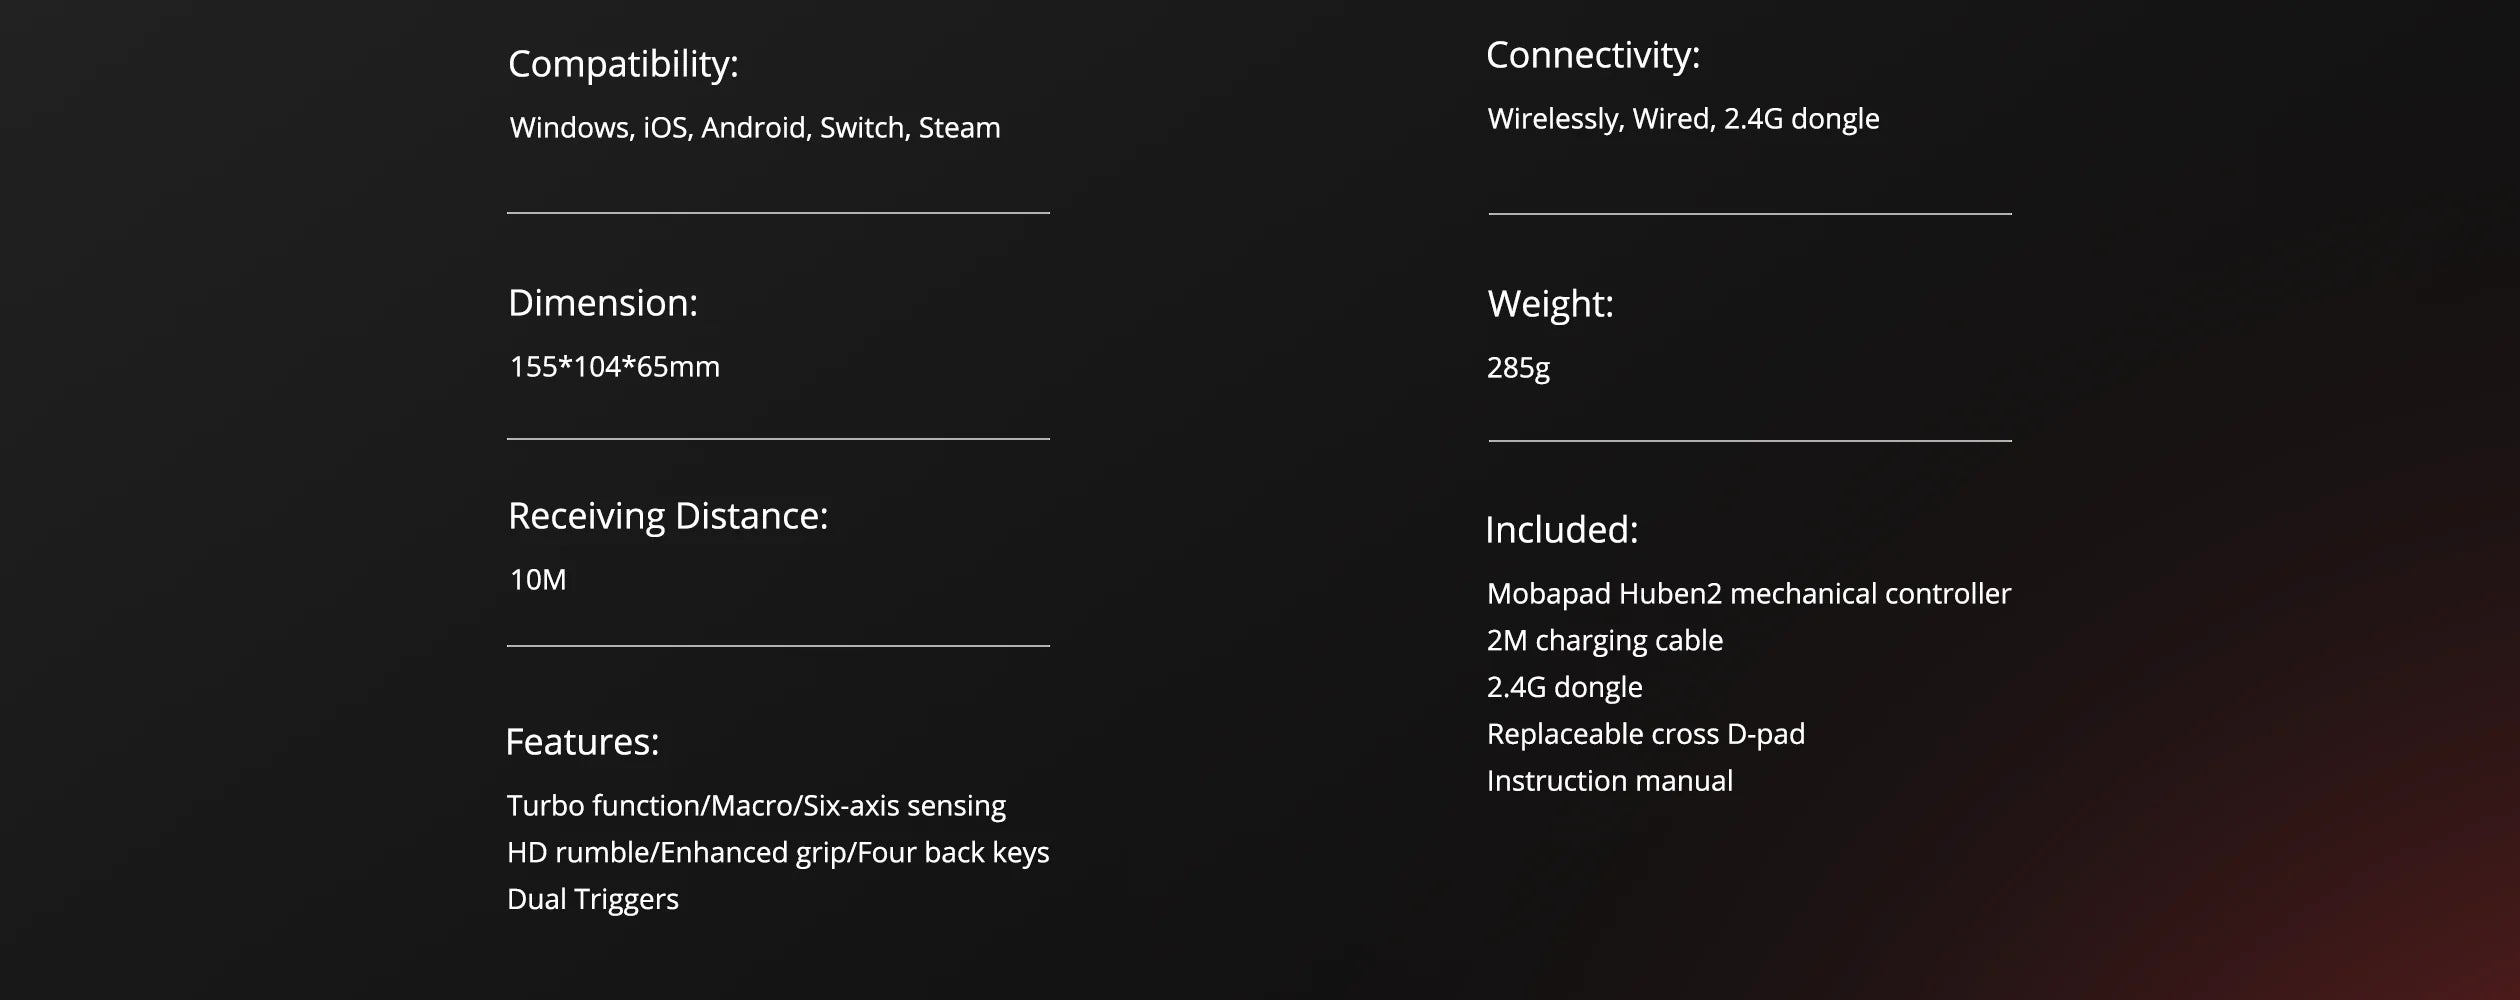The height and width of the screenshot is (1000, 2520).
Task: Click the Wirelessly, Wired, 2.4G dongle text
Action: (x=1683, y=119)
